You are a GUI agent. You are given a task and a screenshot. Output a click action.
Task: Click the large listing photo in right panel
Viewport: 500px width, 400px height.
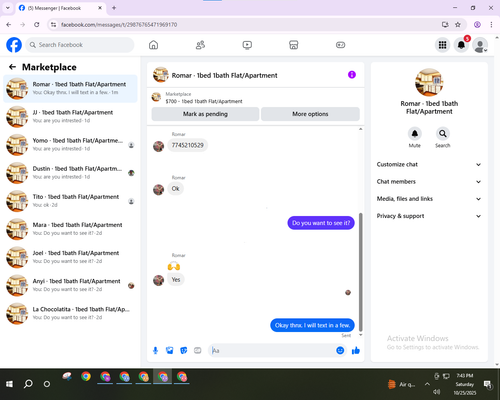(429, 82)
